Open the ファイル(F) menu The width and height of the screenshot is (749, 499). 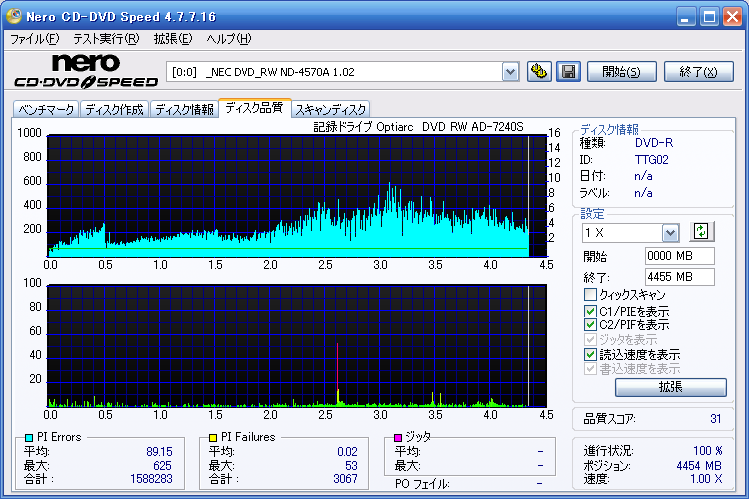tap(34, 39)
